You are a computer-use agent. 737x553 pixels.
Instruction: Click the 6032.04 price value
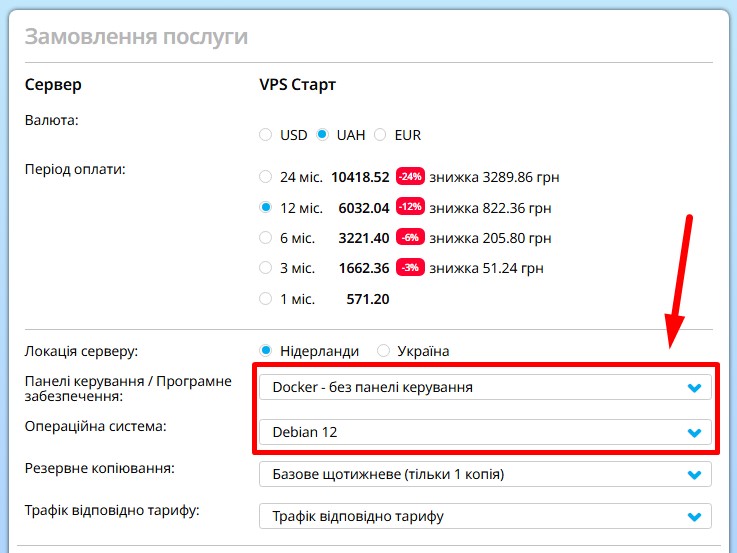pos(364,208)
